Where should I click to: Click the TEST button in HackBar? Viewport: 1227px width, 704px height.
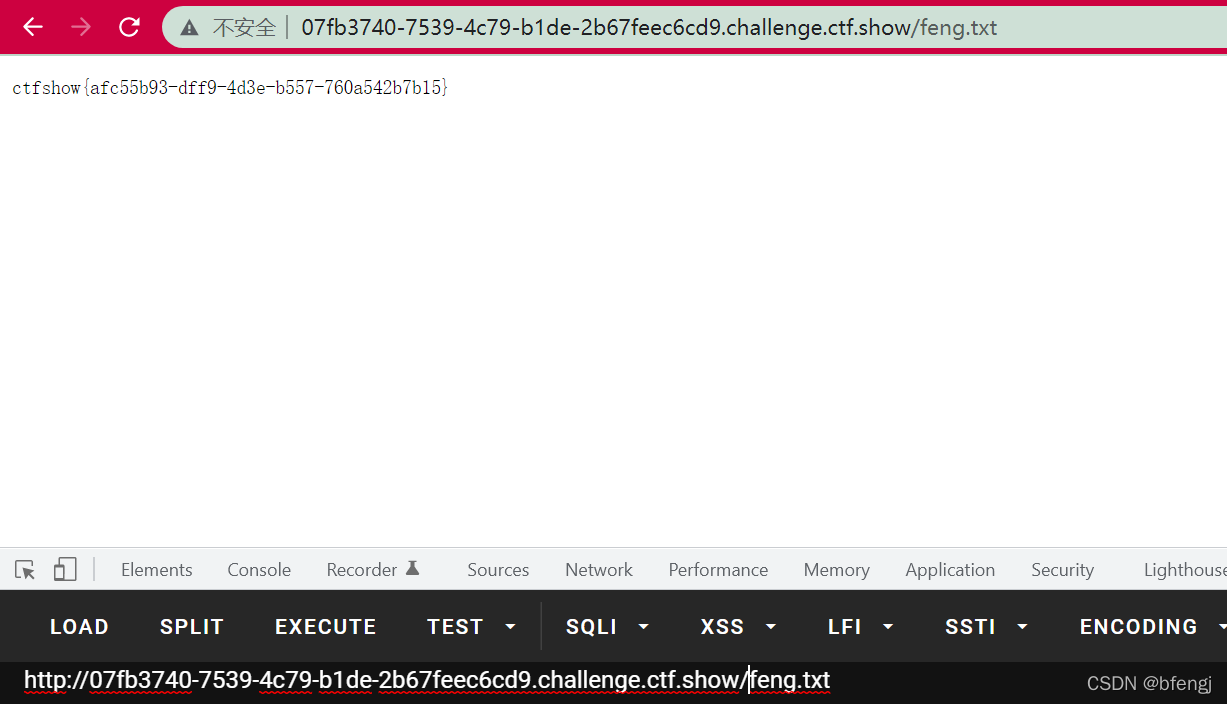pyautogui.click(x=455, y=627)
